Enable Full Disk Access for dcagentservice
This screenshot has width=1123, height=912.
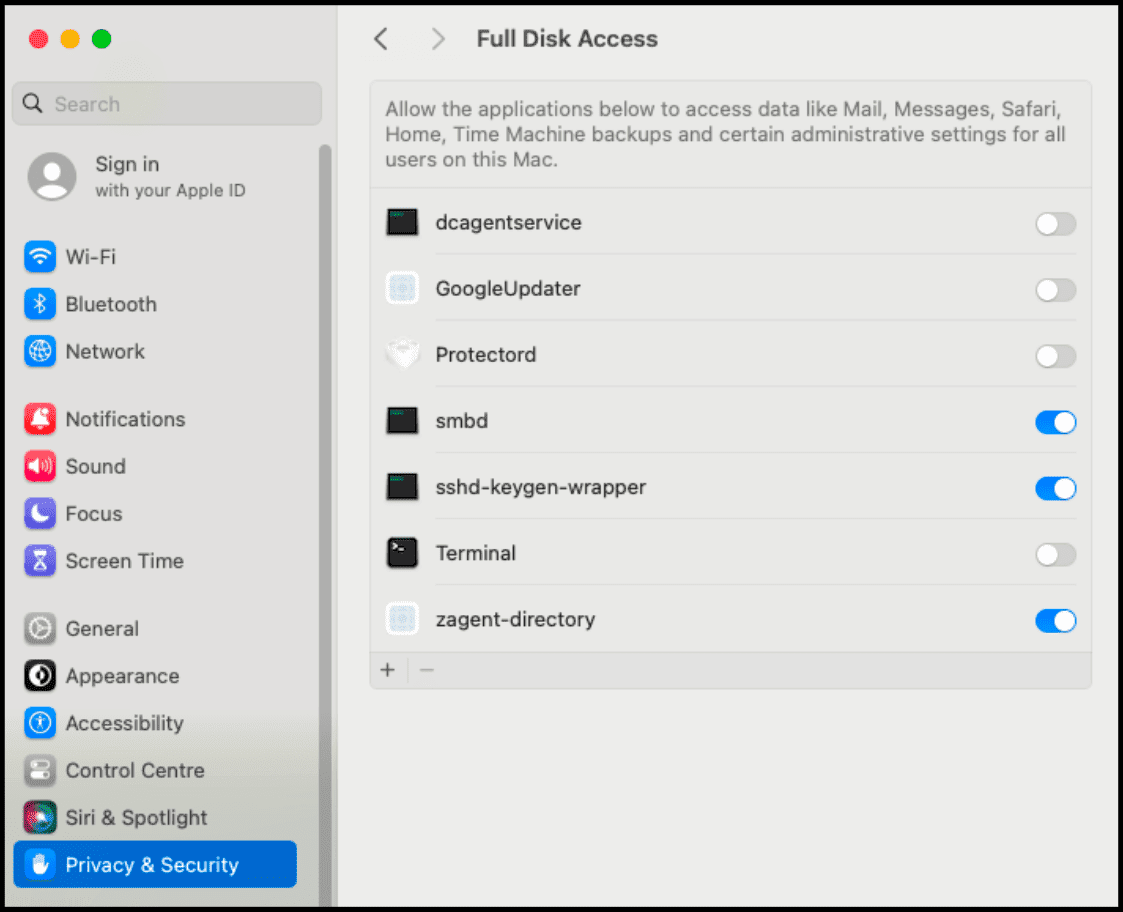pos(1055,224)
